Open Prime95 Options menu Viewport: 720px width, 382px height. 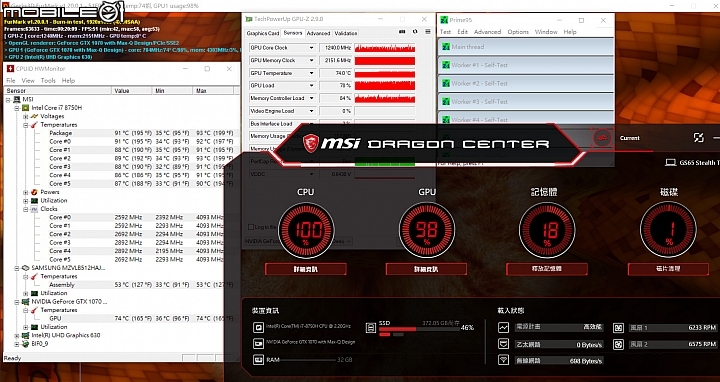(518, 32)
